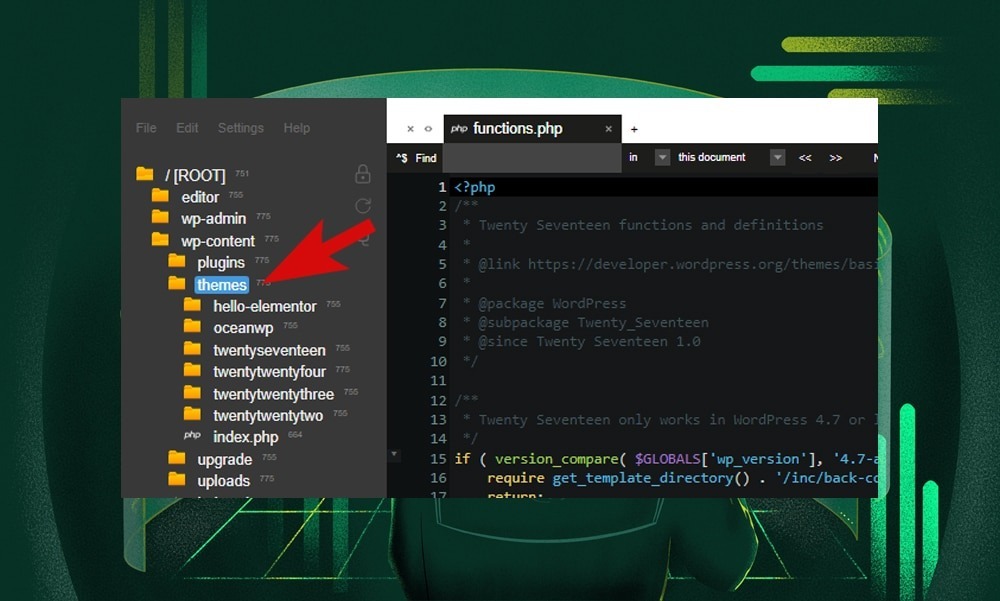
Task: Click the next match >> icon in find bar
Action: [x=837, y=157]
